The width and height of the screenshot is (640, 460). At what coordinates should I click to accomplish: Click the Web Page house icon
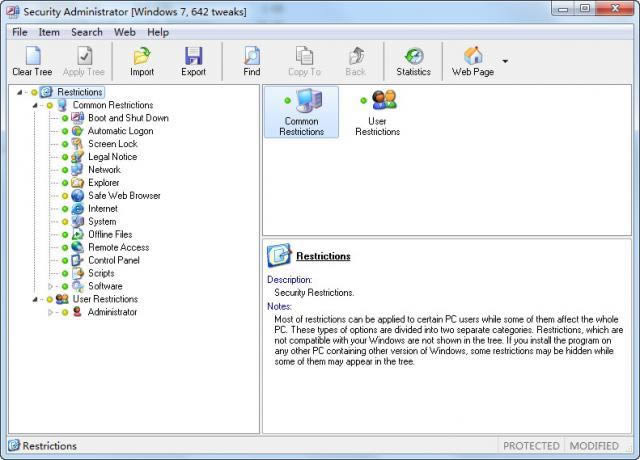point(473,56)
